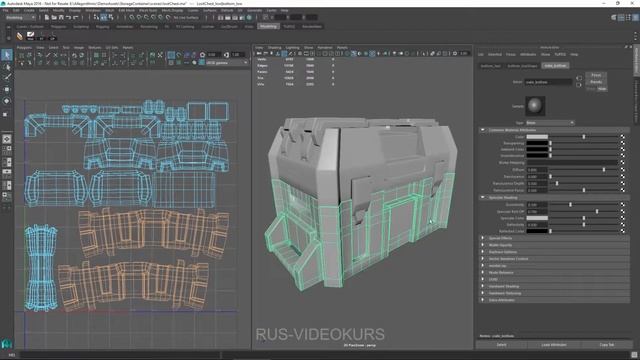This screenshot has height=360, width=640.
Task: Click the Diffuse slider track
Action: 584,170
